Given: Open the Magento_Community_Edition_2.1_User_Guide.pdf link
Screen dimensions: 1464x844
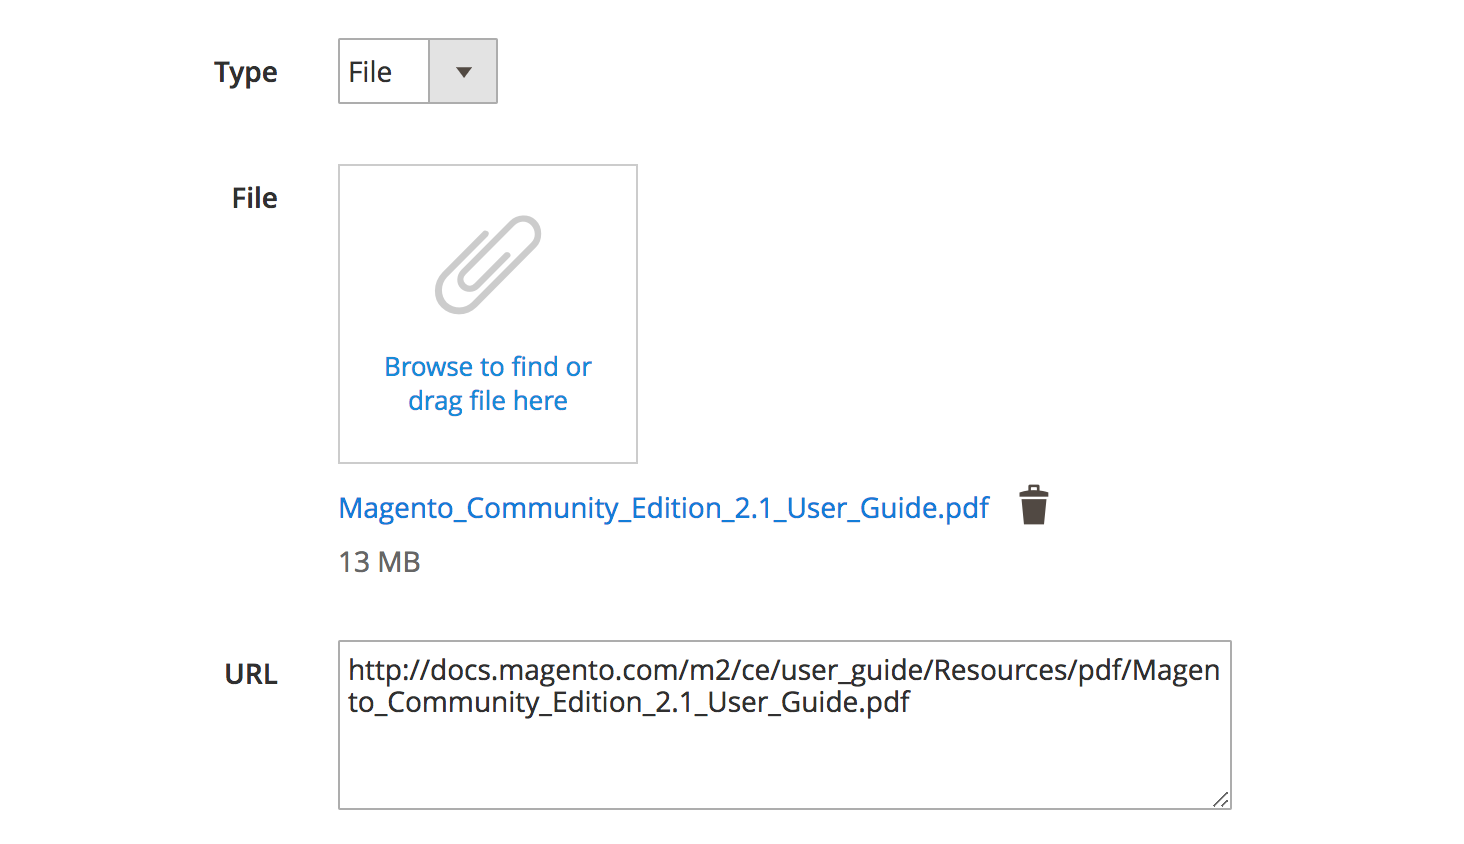Looking at the screenshot, I should pos(663,508).
